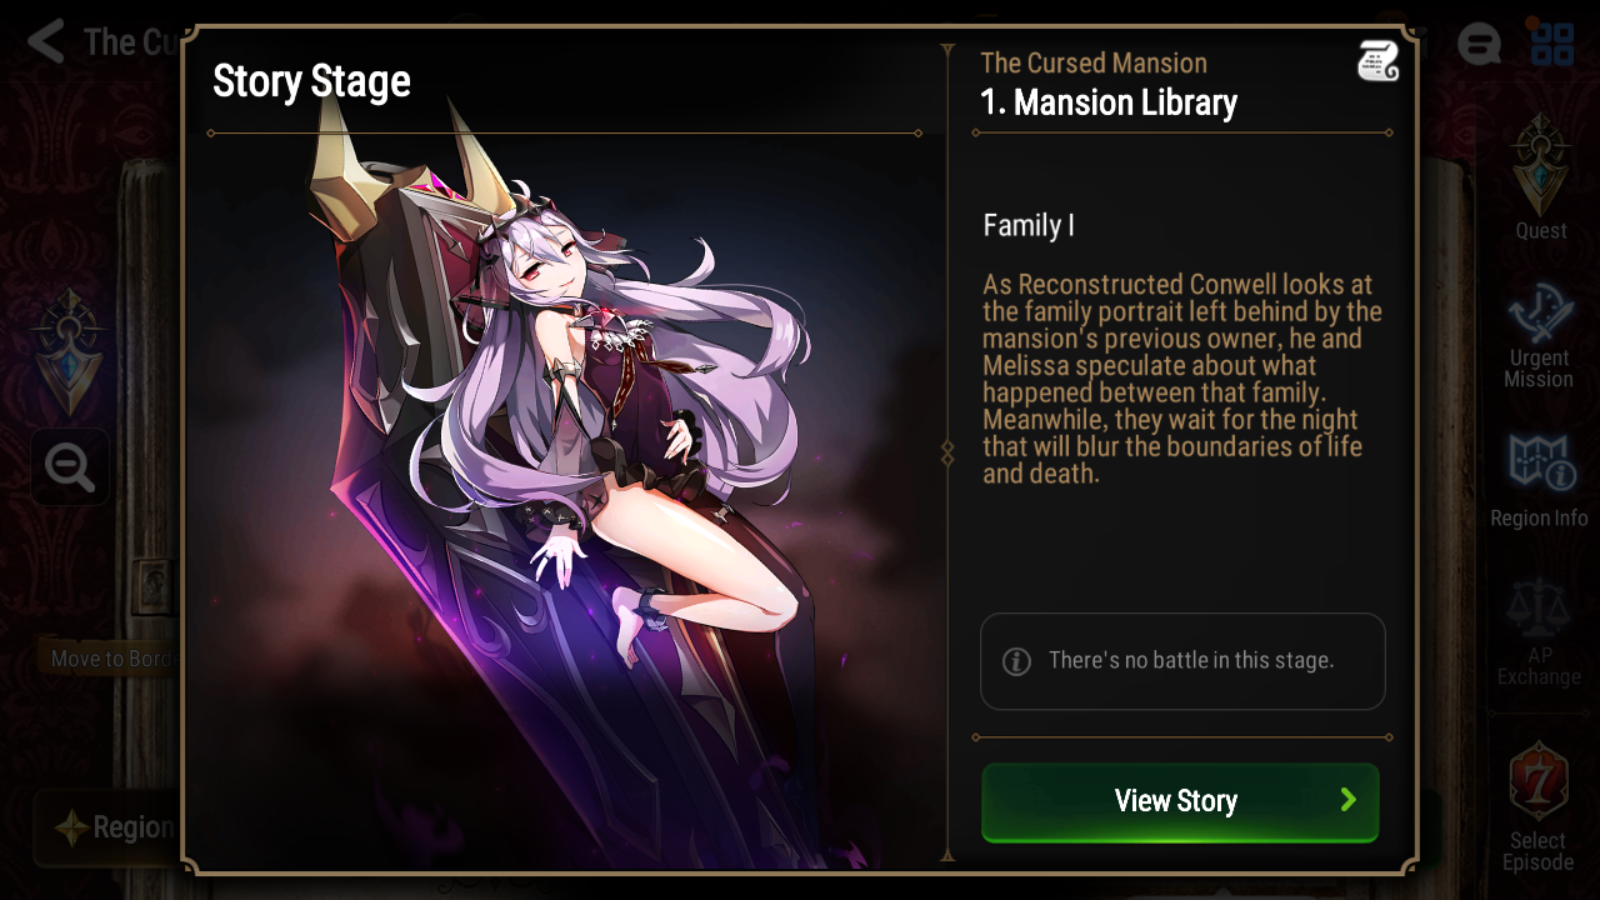Click the compass emblem on left side
The image size is (1600, 900).
(68, 351)
